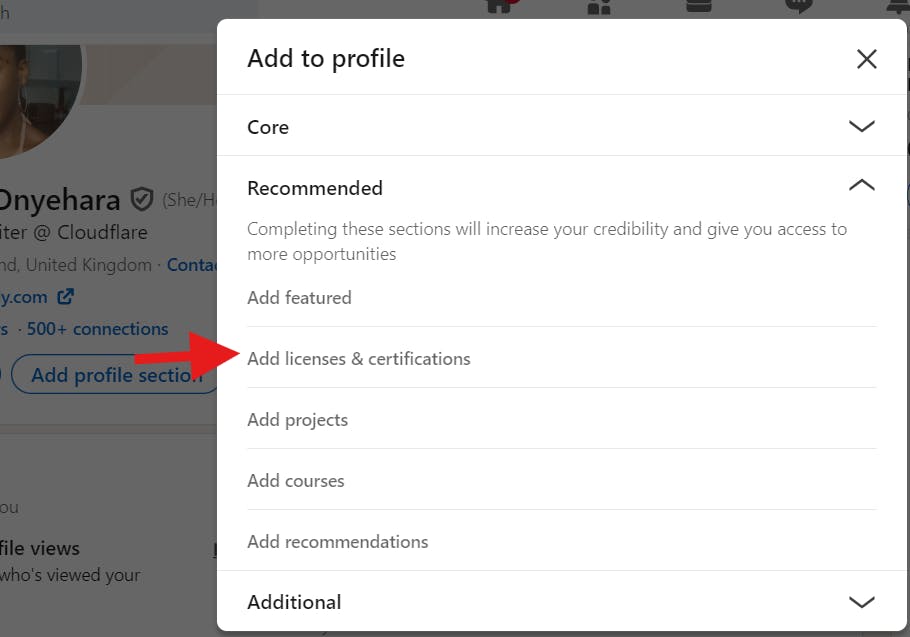910x637 pixels.
Task: Click the external website link icon
Action: click(x=66, y=296)
